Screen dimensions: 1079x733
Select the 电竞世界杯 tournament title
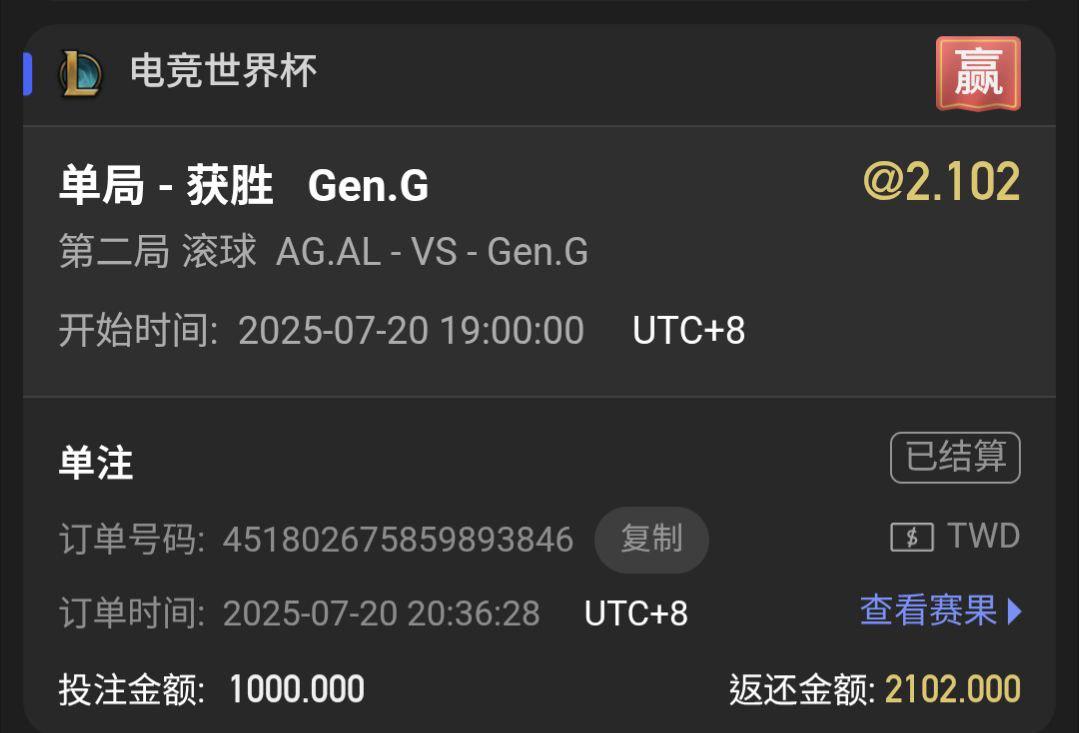[224, 71]
